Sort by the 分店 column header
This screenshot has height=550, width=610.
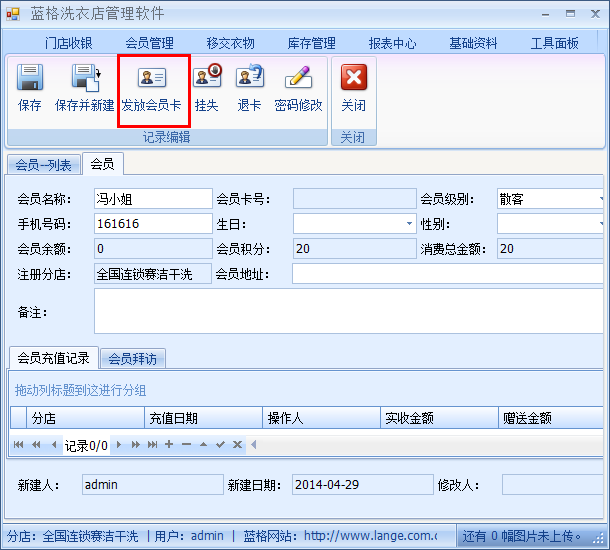(x=86, y=418)
